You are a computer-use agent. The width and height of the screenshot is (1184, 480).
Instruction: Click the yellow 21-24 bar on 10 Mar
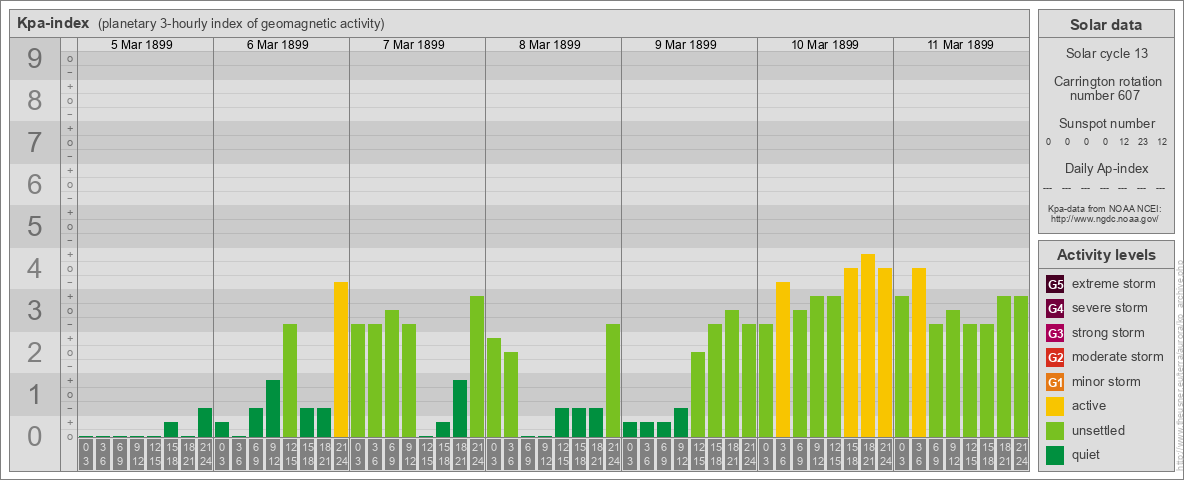[x=884, y=352]
